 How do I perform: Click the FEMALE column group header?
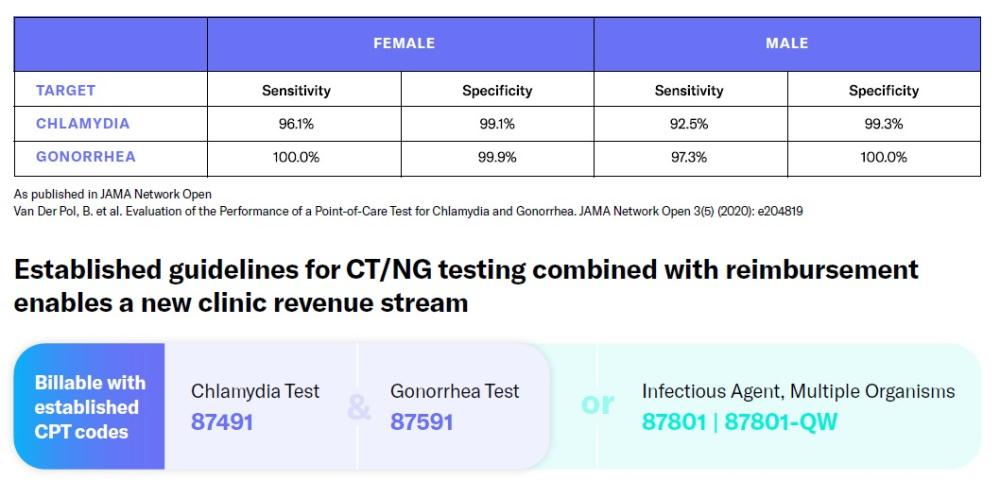pyautogui.click(x=404, y=43)
